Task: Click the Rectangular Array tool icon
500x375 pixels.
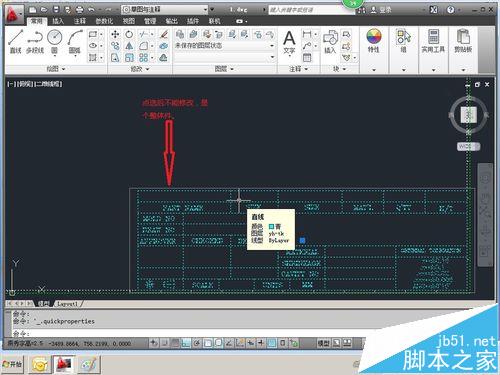Action: point(144,58)
